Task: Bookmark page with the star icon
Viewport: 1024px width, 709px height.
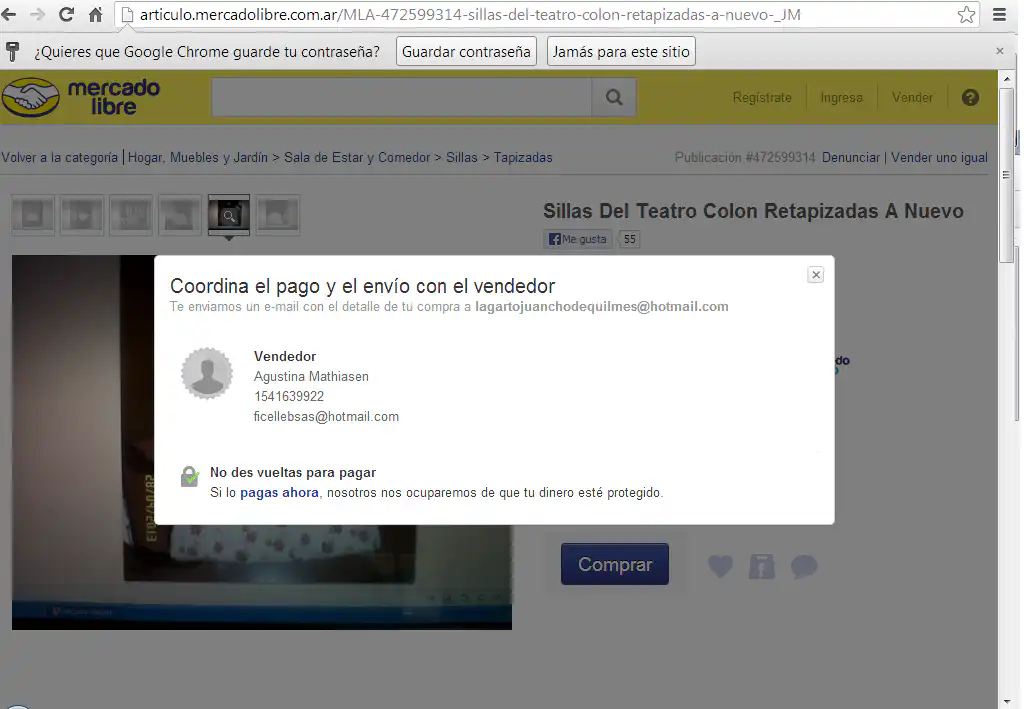Action: [966, 15]
